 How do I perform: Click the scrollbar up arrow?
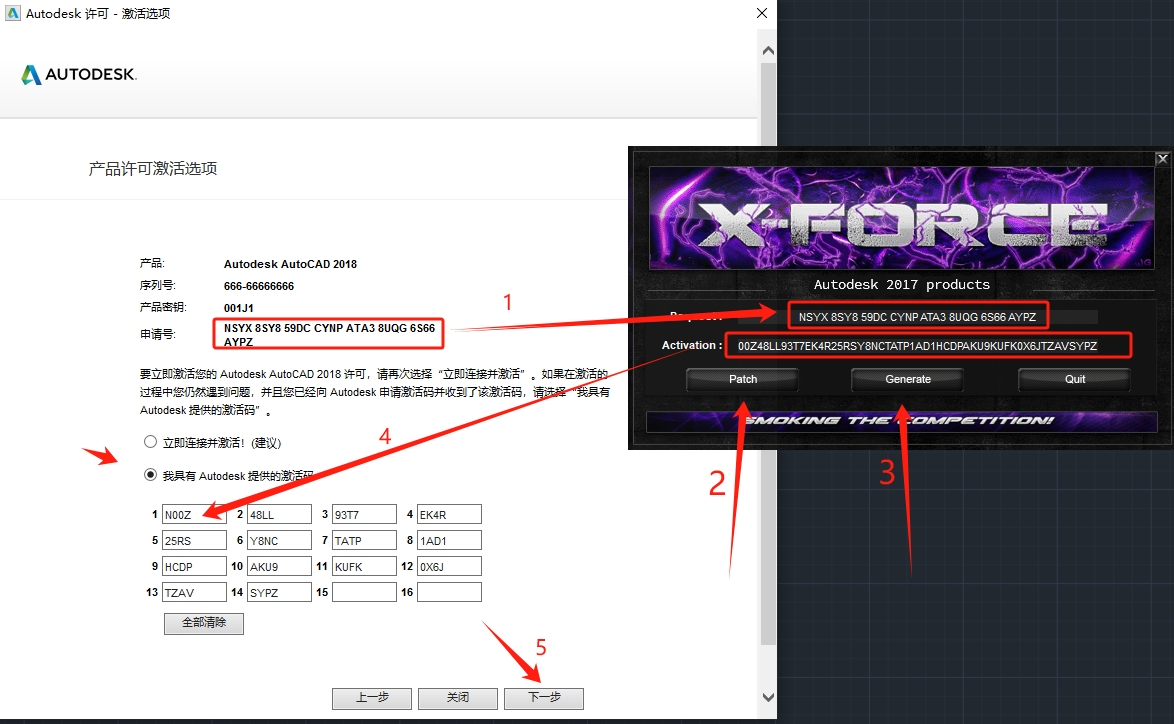(768, 48)
